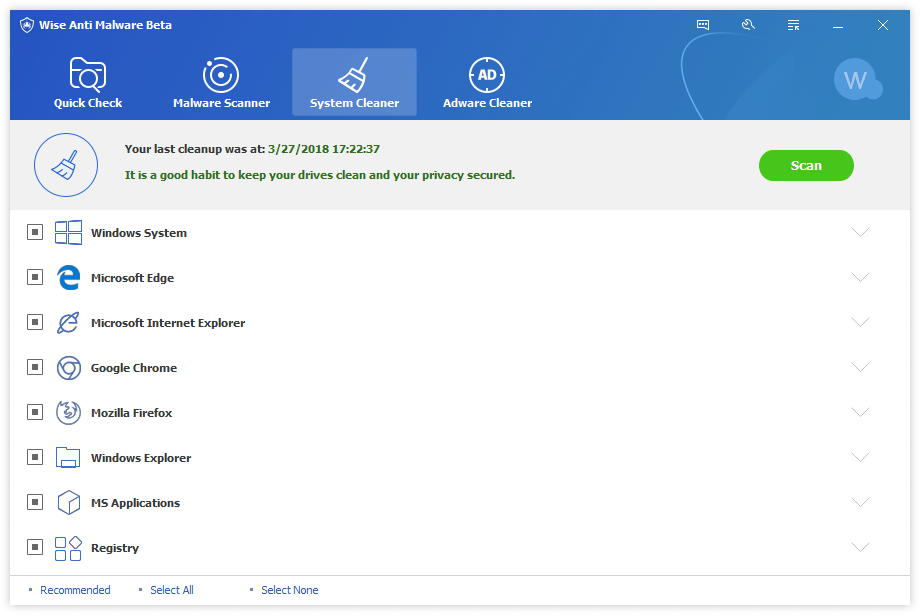The height and width of the screenshot is (615, 920).
Task: Click the Select None link
Action: (x=290, y=590)
